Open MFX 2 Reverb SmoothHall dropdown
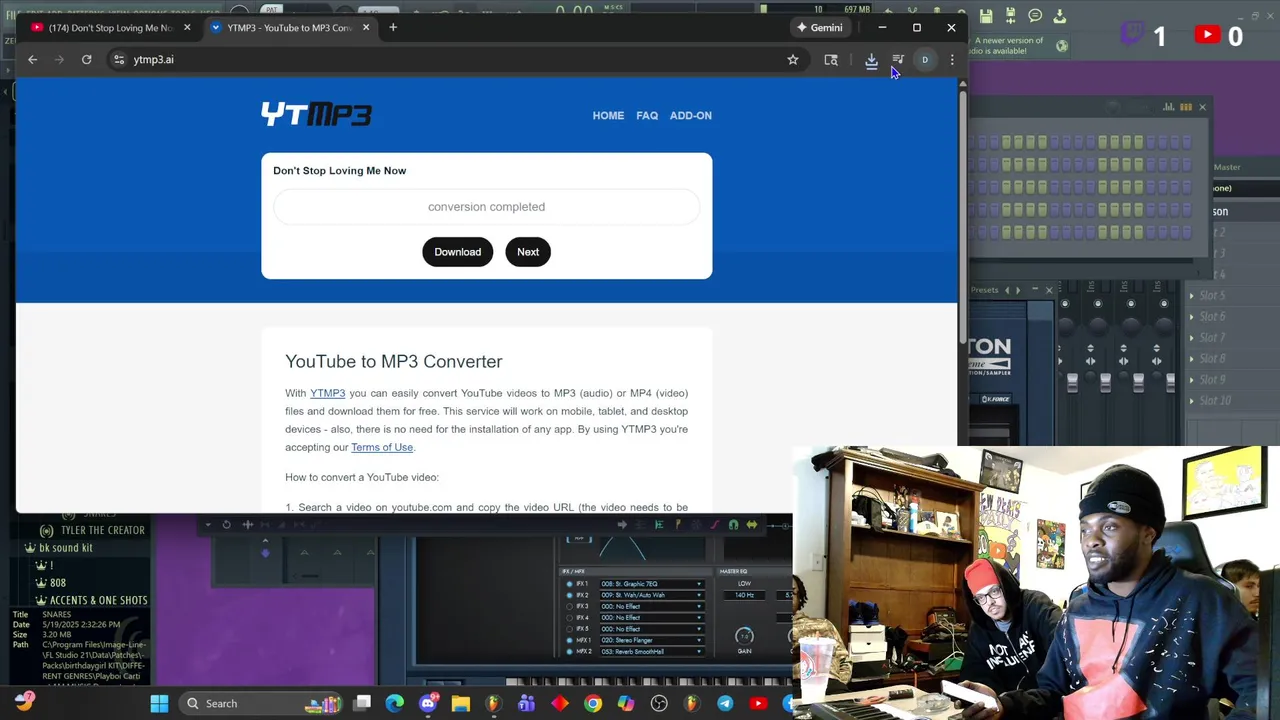This screenshot has width=1280, height=720. pyautogui.click(x=651, y=651)
